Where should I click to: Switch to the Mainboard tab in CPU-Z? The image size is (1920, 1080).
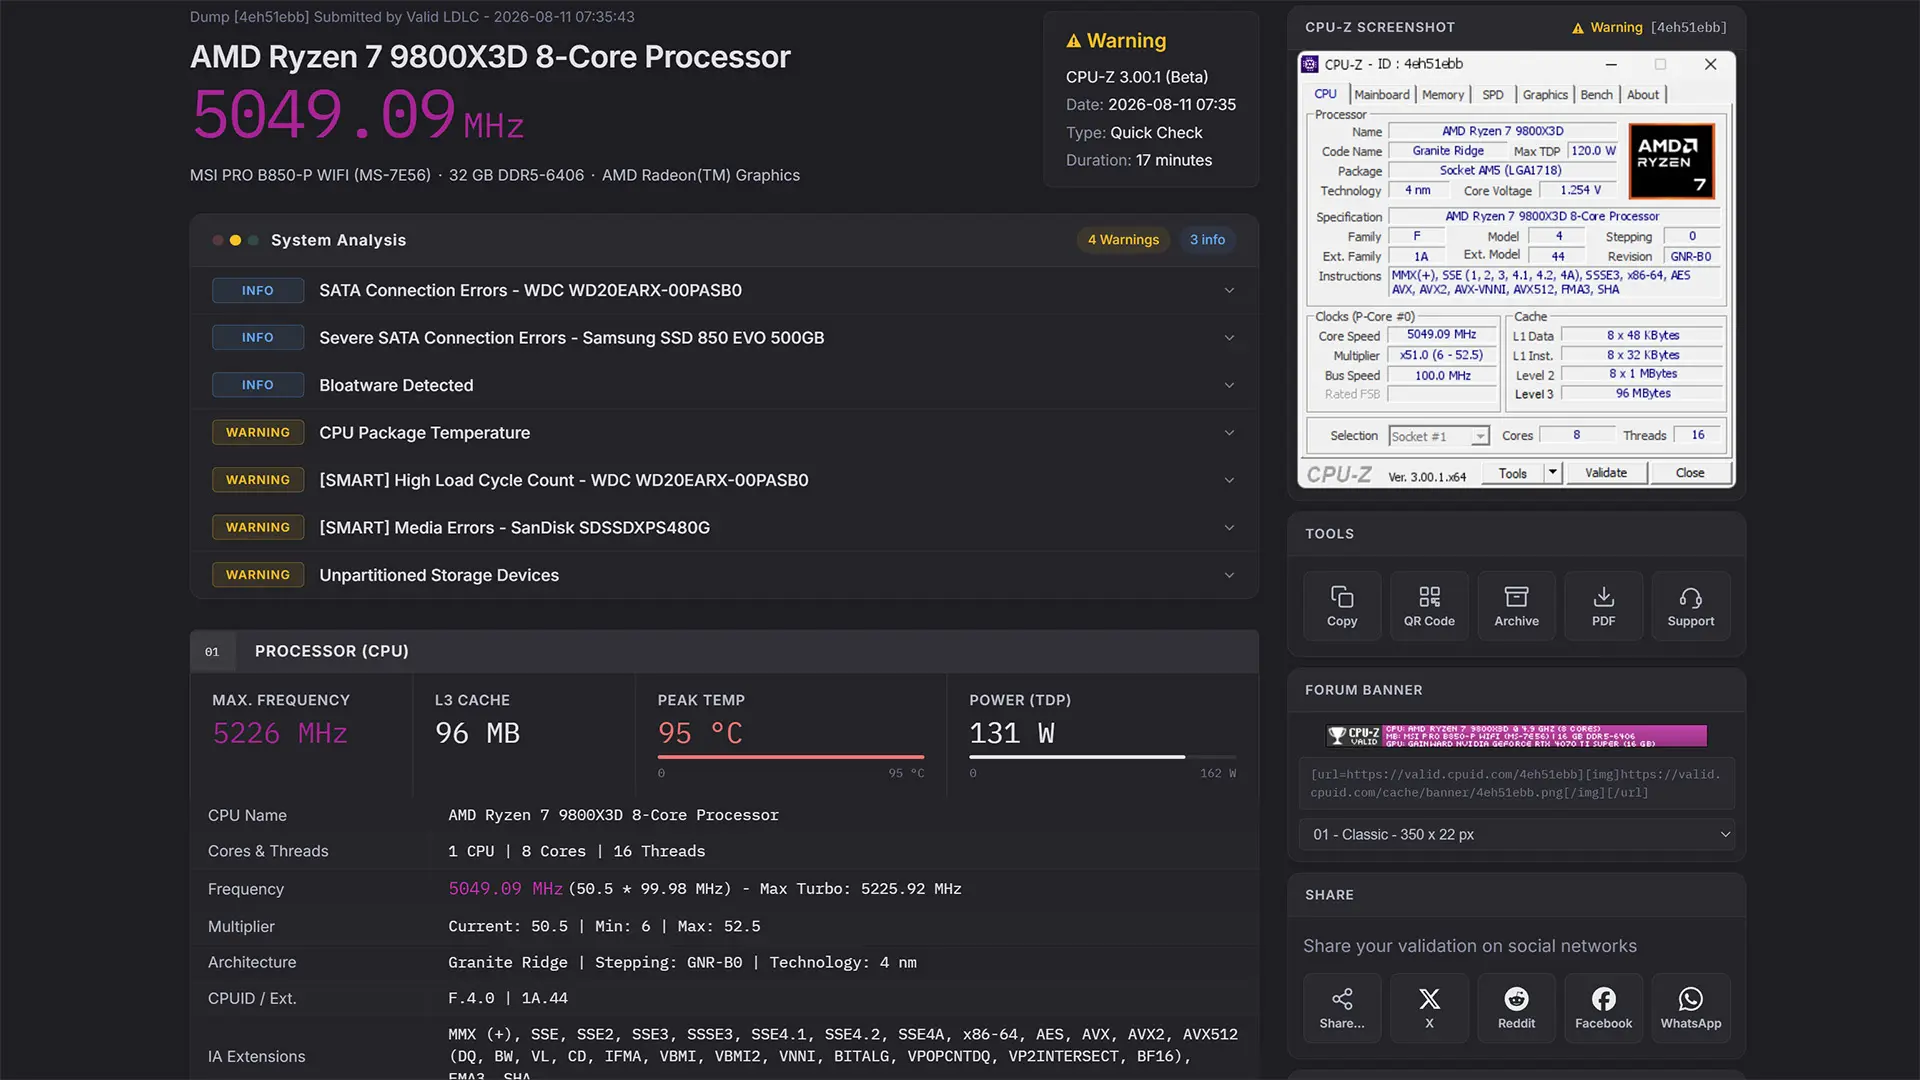[x=1381, y=95]
